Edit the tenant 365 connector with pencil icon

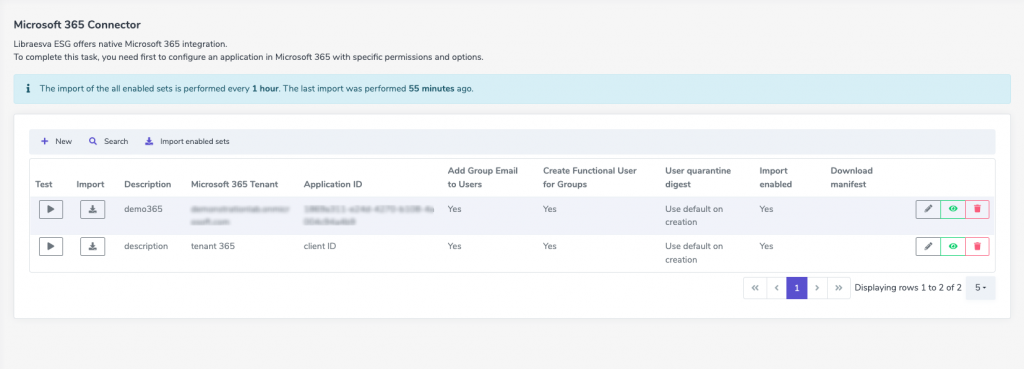click(928, 246)
